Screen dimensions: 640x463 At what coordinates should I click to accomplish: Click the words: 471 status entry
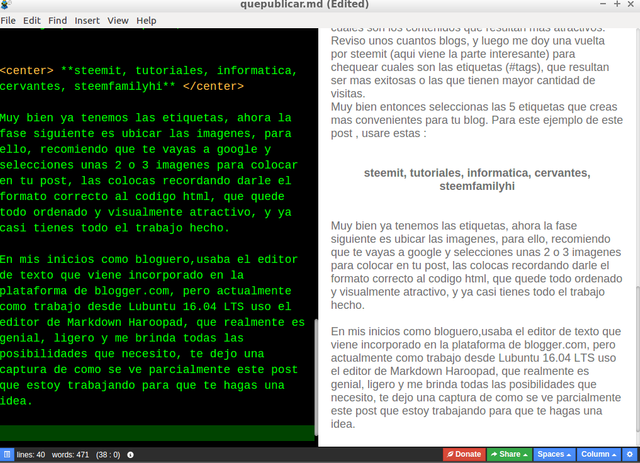[x=70, y=454]
